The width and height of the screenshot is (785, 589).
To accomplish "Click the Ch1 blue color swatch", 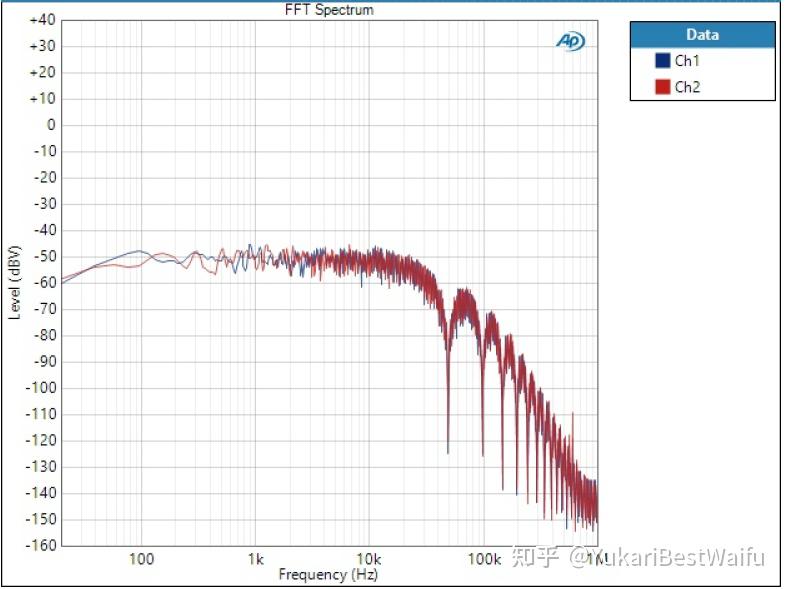I will click(x=662, y=61).
